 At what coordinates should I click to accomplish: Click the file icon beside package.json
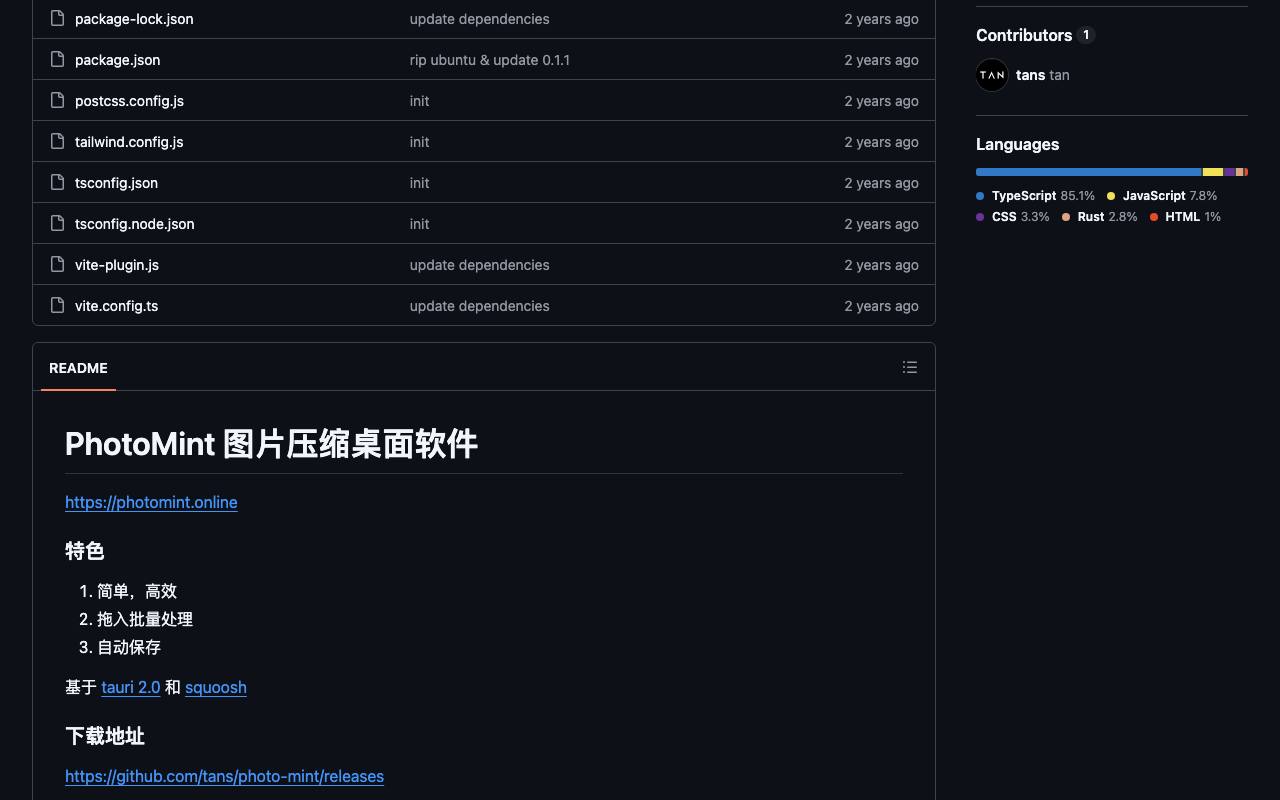point(57,59)
